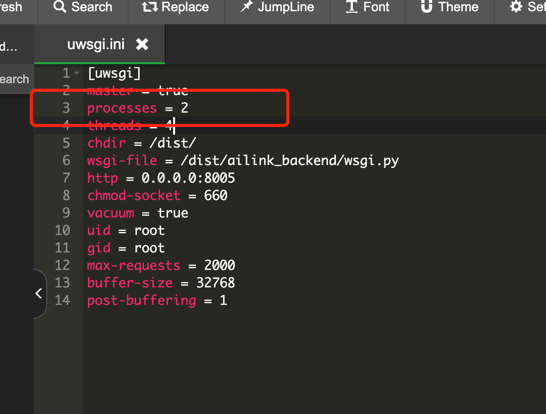Click the Search magnifier icon in toolbar
The width and height of the screenshot is (546, 414).
click(60, 7)
